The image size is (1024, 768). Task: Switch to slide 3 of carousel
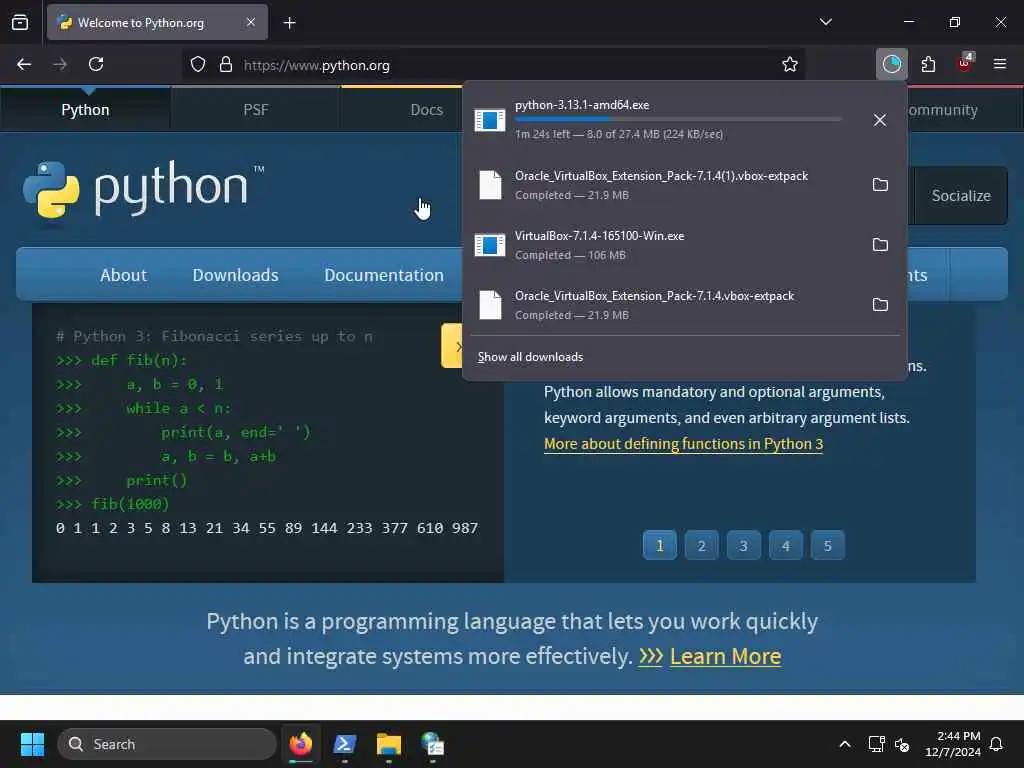click(x=743, y=545)
